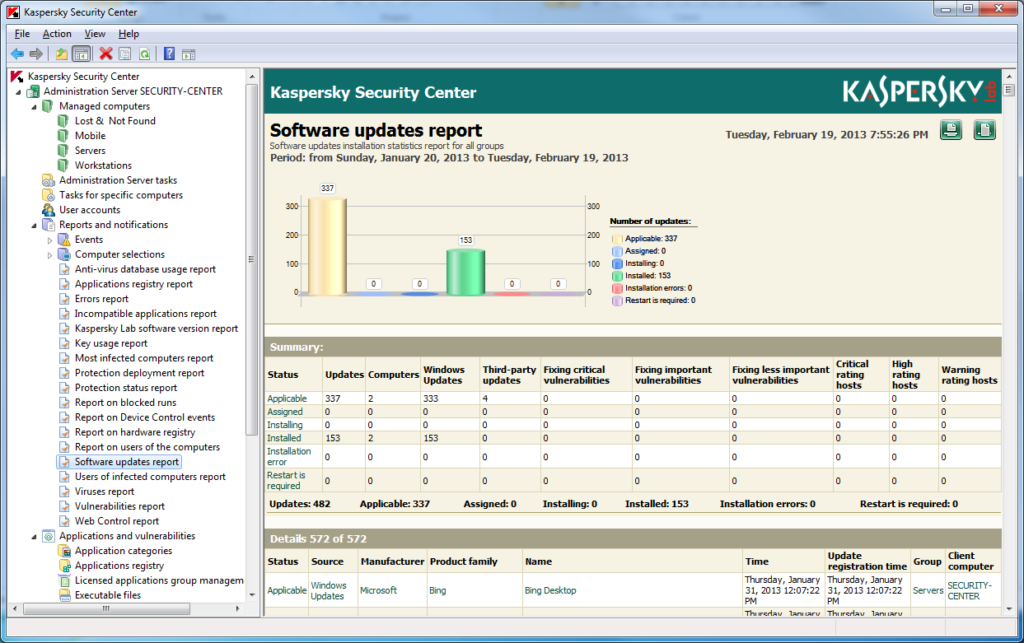Click the Up one level folder icon
The width and height of the screenshot is (1024, 643).
[61, 54]
